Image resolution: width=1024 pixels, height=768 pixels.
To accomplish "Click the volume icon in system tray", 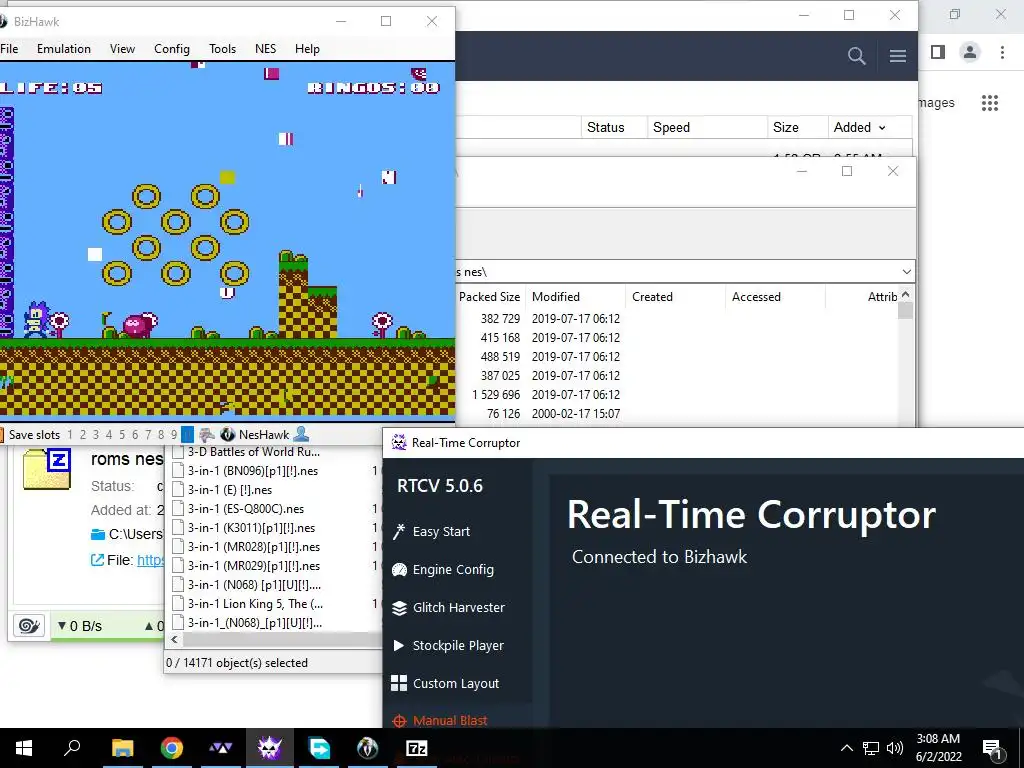I will point(895,748).
